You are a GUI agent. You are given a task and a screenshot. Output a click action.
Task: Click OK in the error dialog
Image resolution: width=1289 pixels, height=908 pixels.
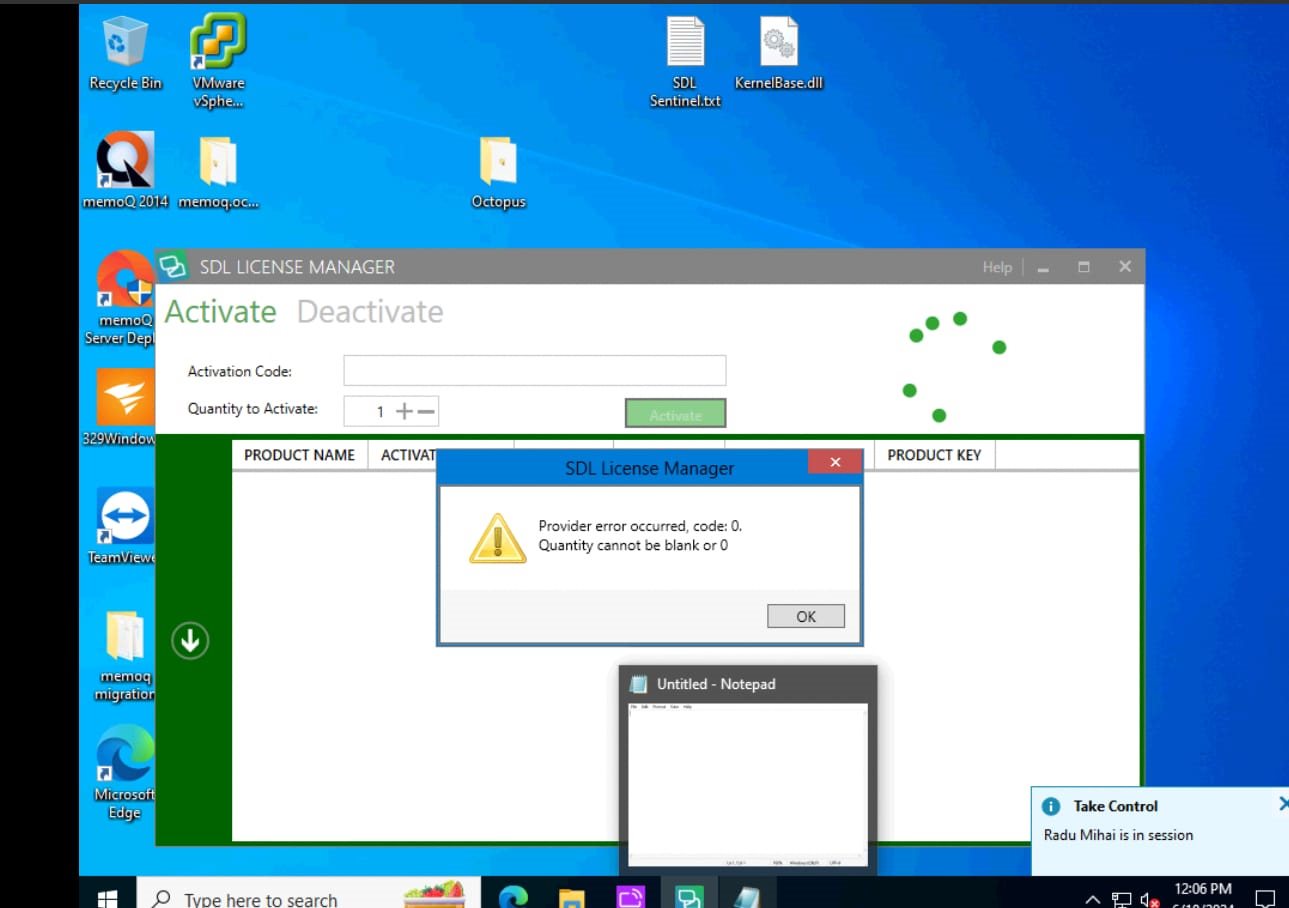806,616
